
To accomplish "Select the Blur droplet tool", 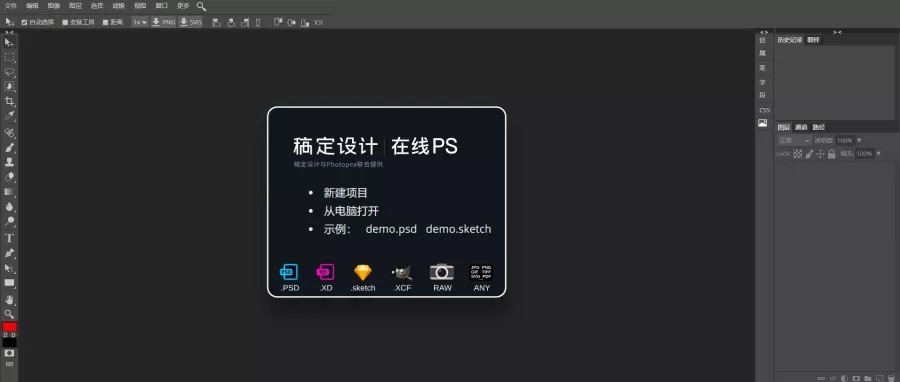I will click(9, 207).
